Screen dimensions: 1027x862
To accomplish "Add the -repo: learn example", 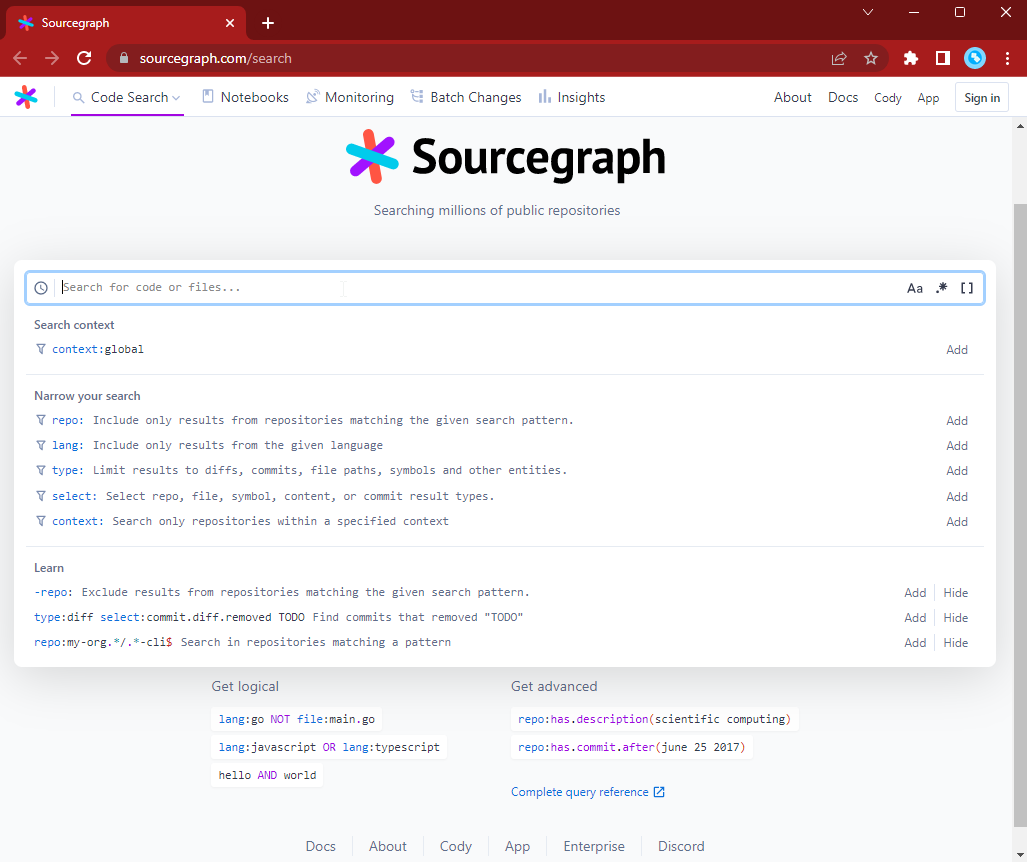I will click(x=915, y=593).
